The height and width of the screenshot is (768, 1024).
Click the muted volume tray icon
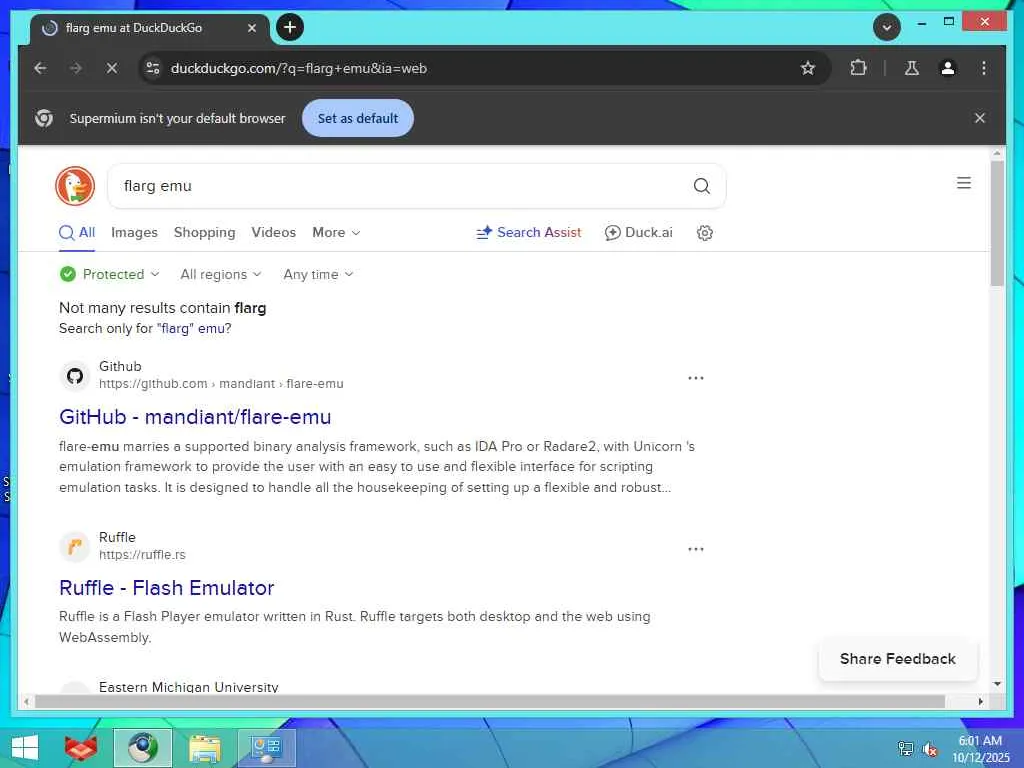pos(929,749)
